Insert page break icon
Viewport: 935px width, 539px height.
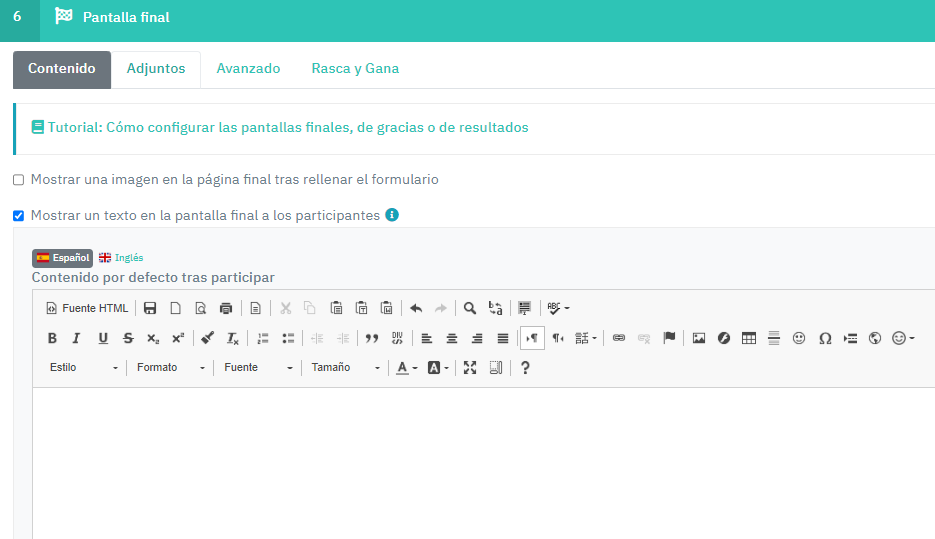(850, 338)
